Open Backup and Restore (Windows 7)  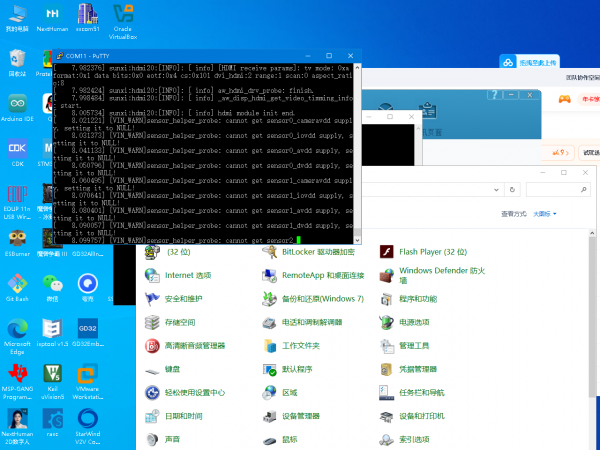322,298
